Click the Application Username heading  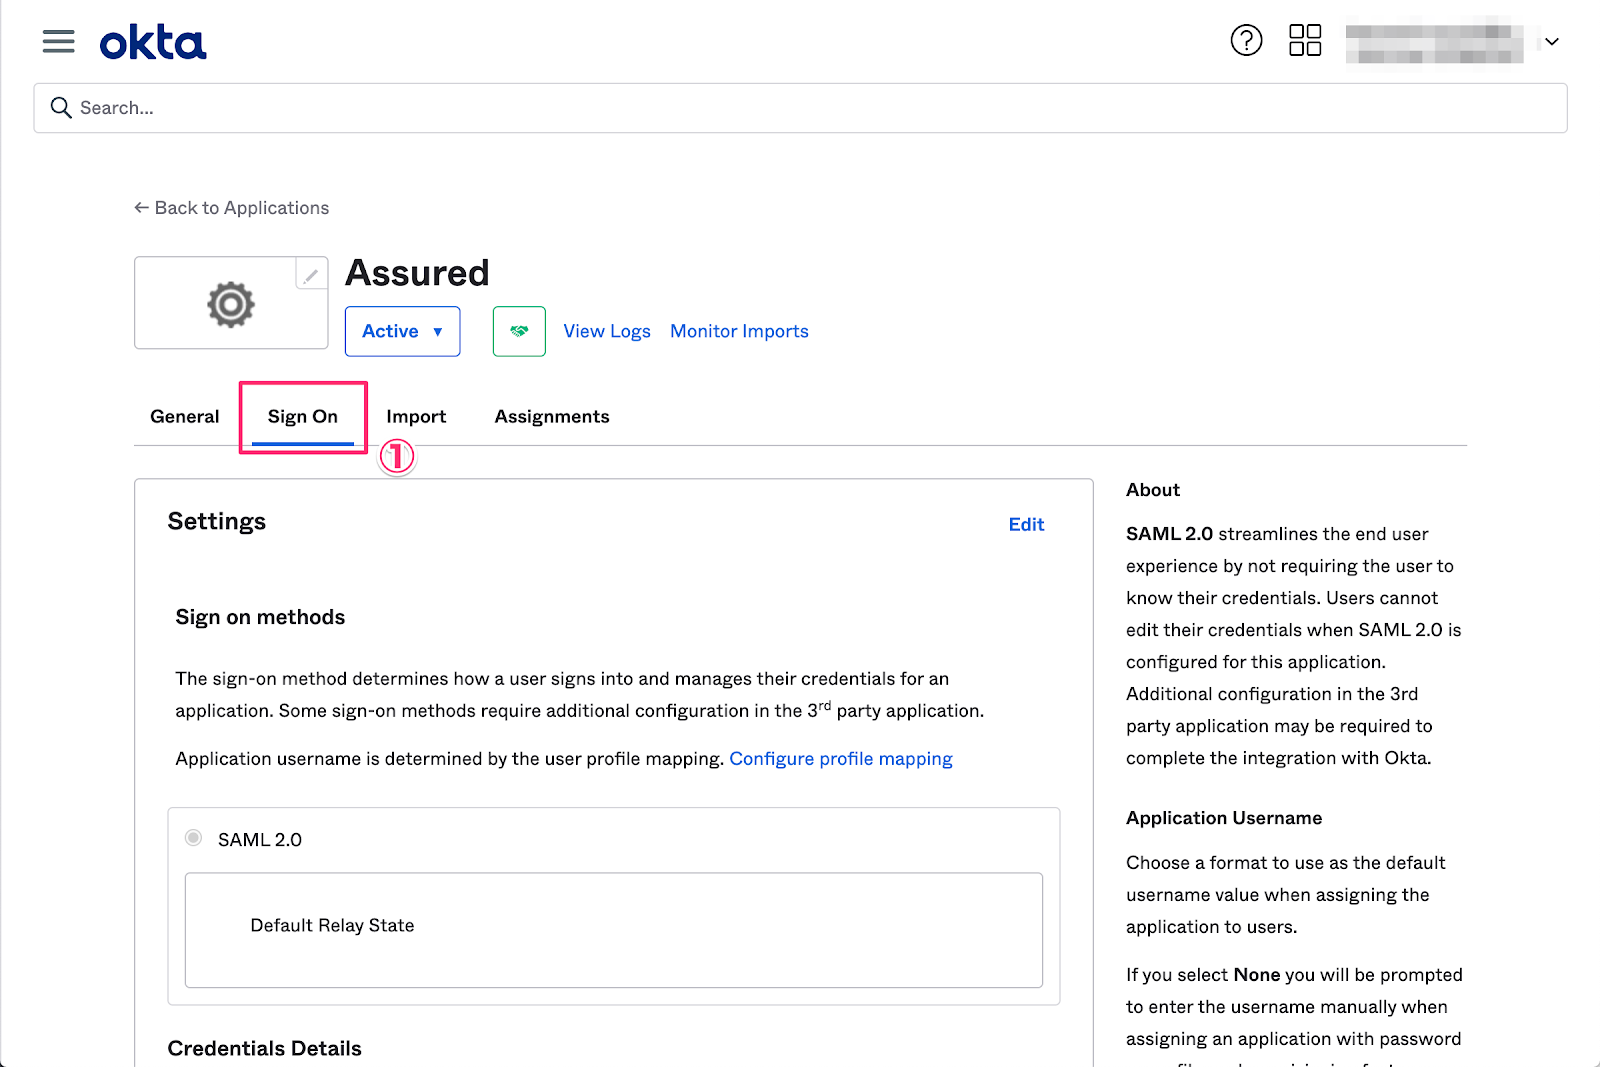(x=1224, y=818)
